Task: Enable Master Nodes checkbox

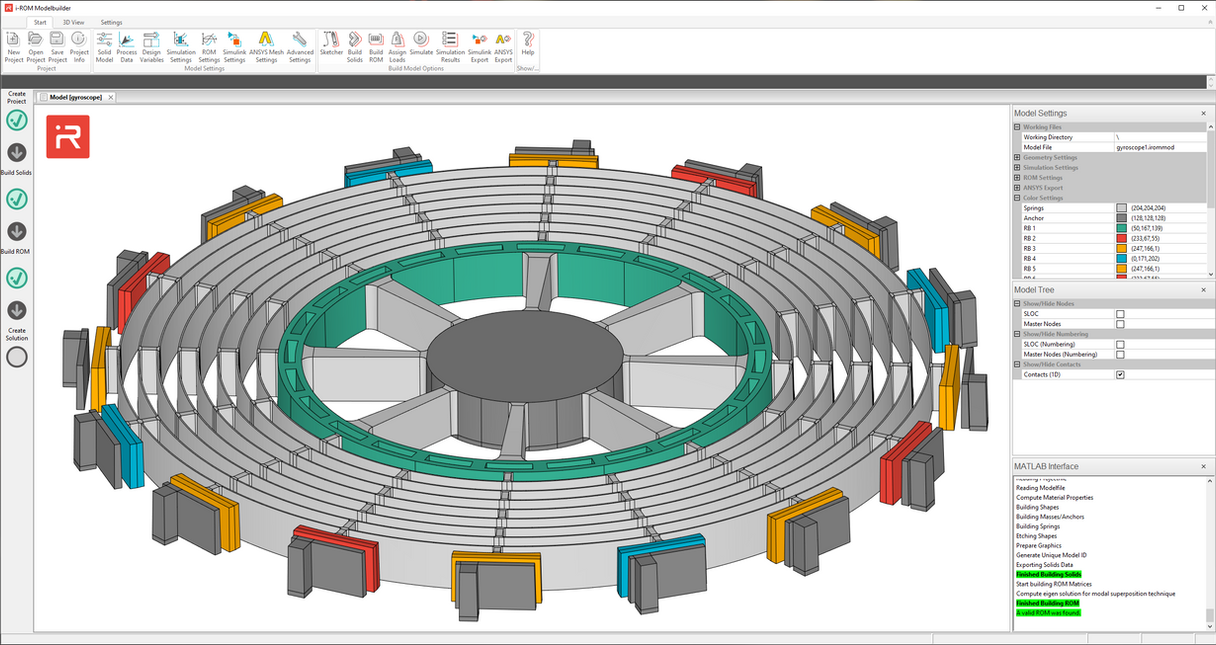Action: coord(1120,324)
